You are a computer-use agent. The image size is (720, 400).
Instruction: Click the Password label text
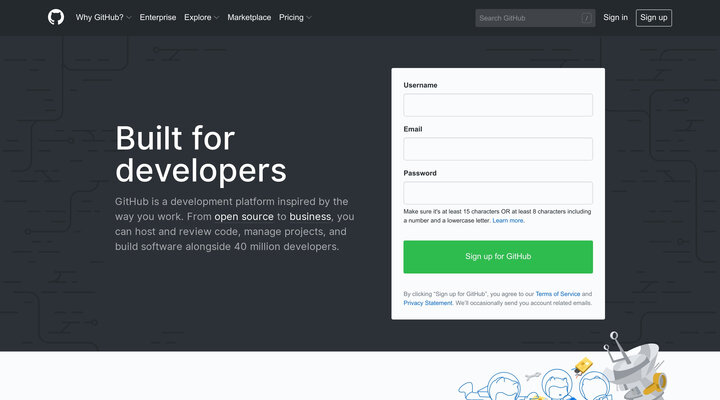pyautogui.click(x=420, y=173)
